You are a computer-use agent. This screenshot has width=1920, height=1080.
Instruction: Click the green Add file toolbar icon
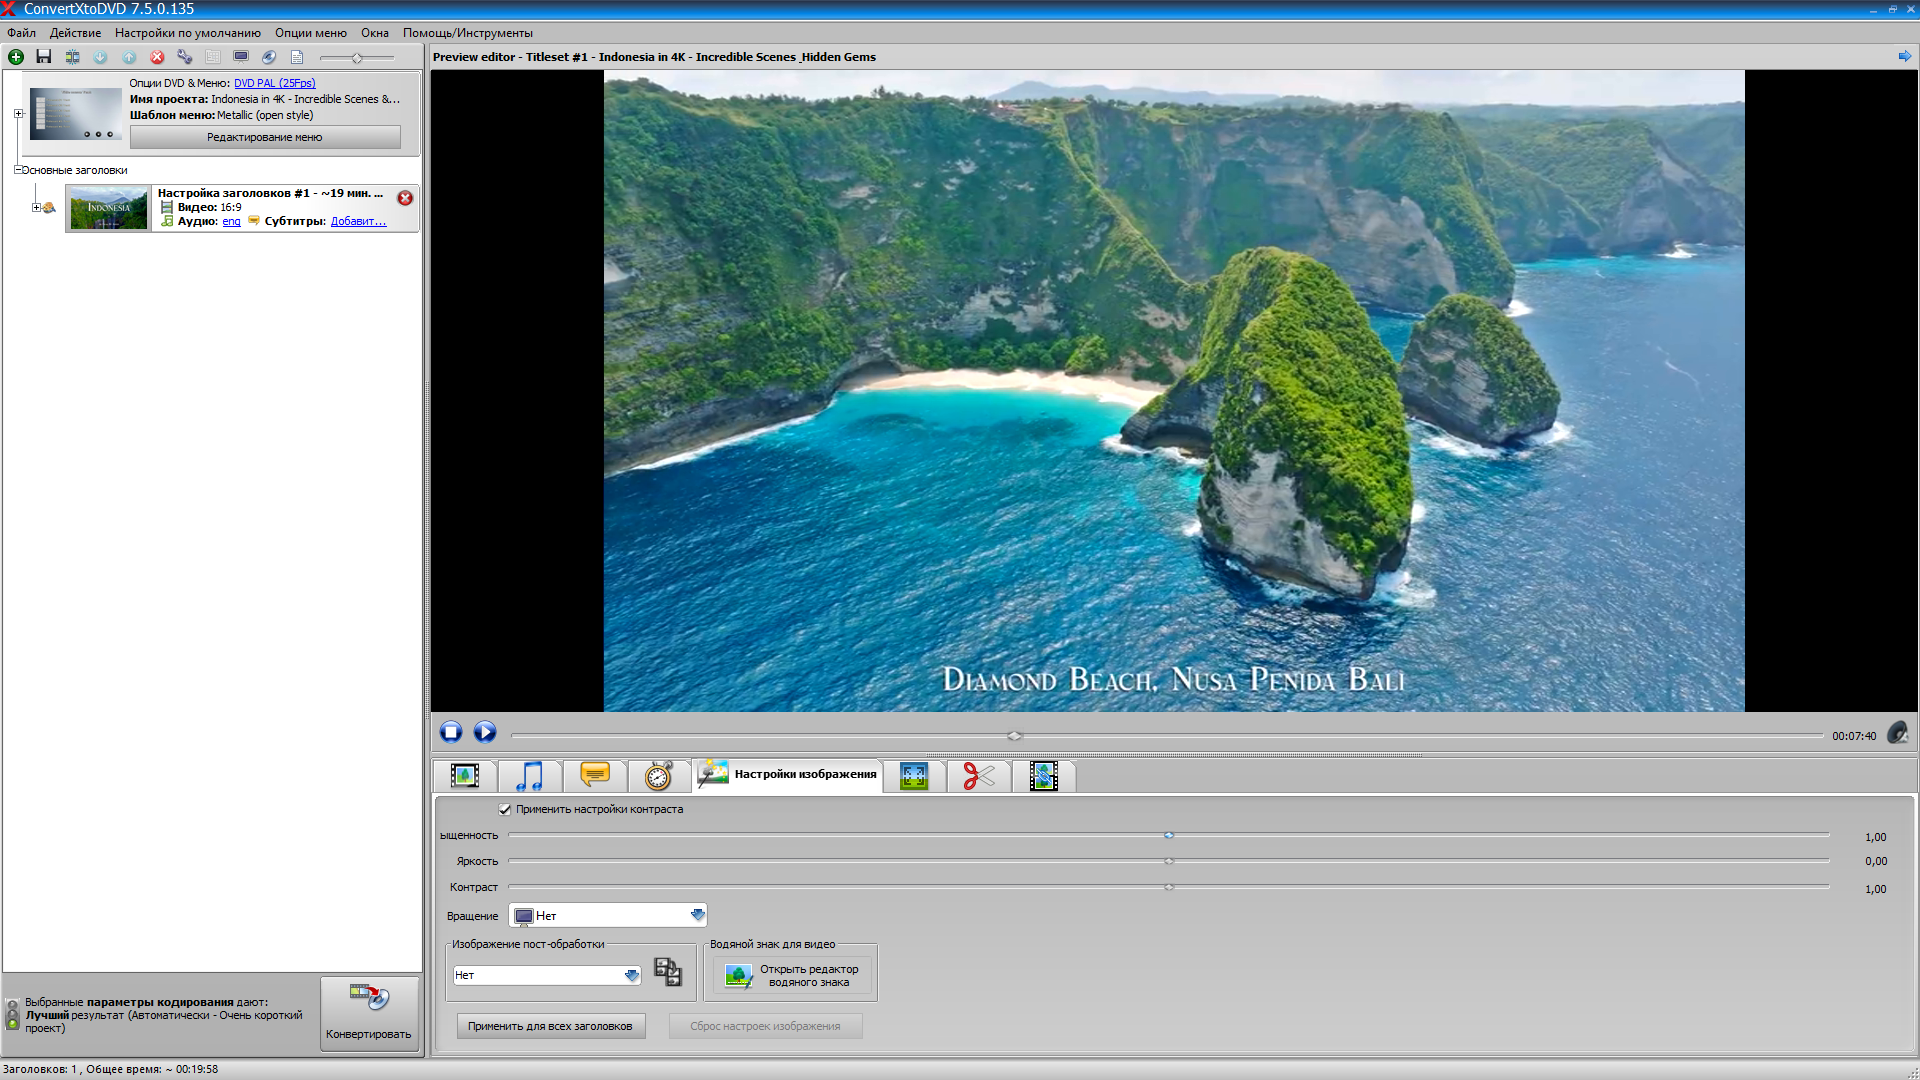tap(16, 57)
